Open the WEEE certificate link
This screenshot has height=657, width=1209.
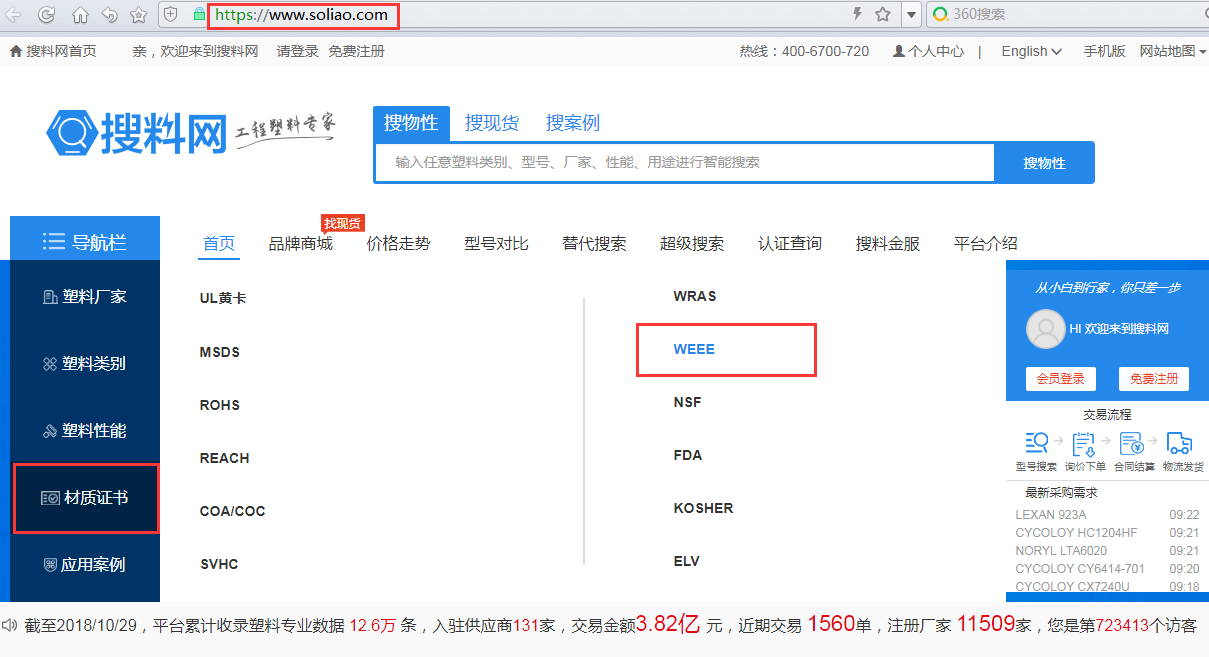(694, 349)
